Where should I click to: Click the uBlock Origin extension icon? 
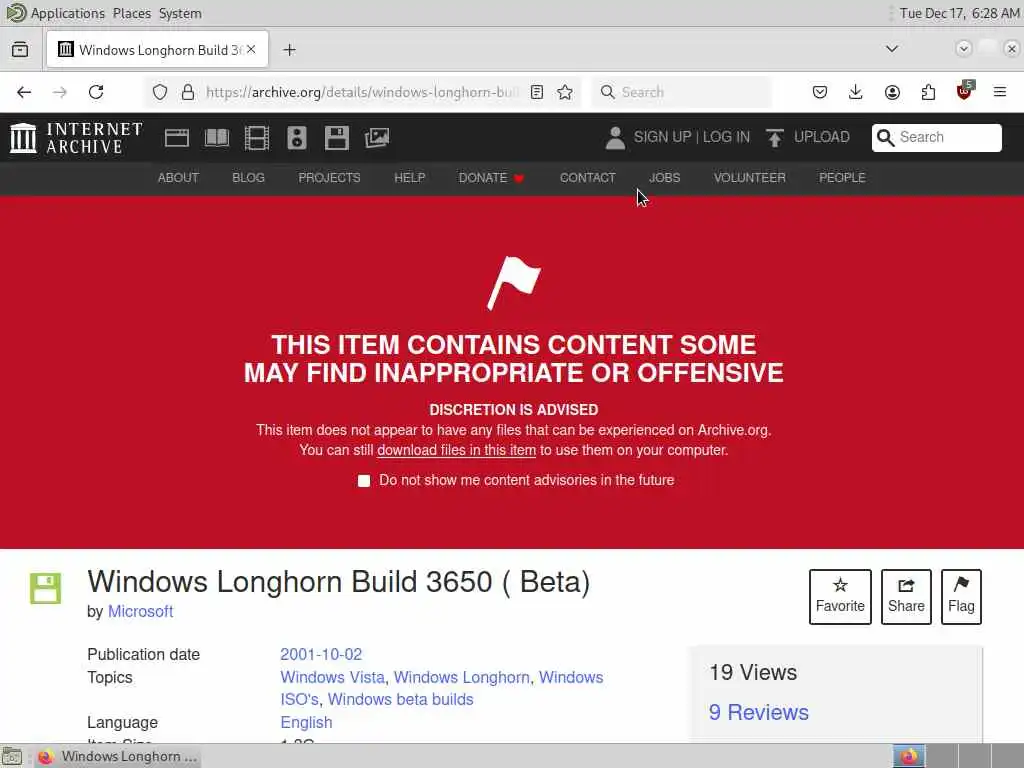click(964, 91)
